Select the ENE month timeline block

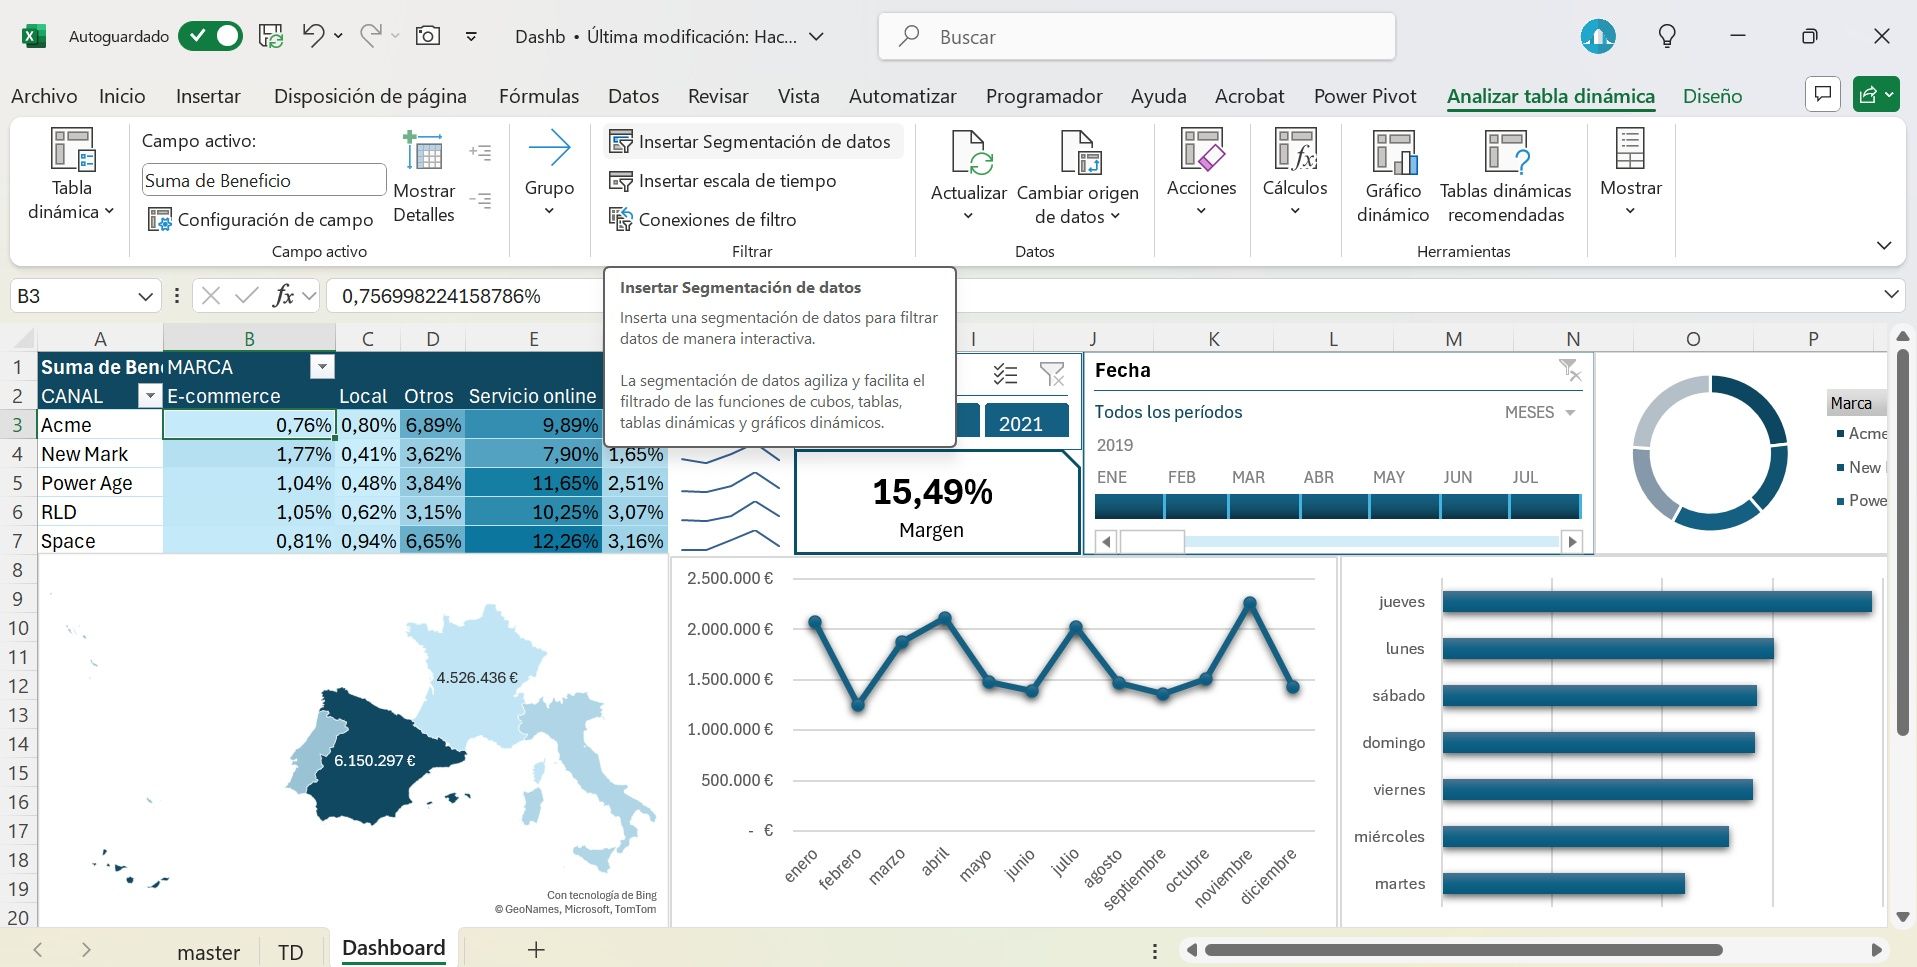(1129, 506)
